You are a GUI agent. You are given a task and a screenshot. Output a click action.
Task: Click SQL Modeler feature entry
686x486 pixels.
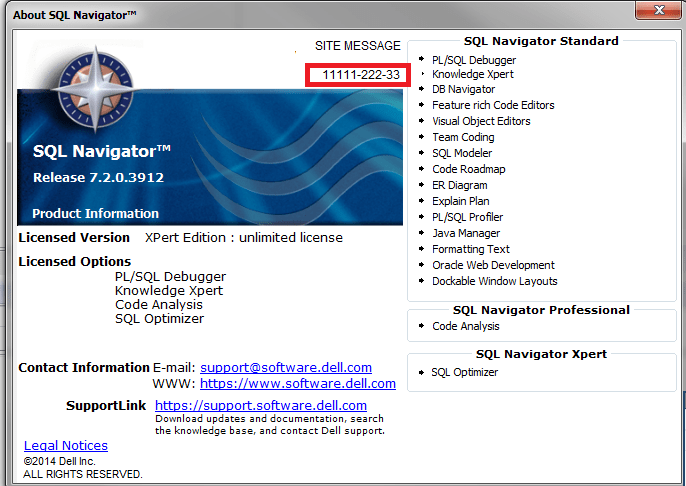pyautogui.click(x=462, y=153)
